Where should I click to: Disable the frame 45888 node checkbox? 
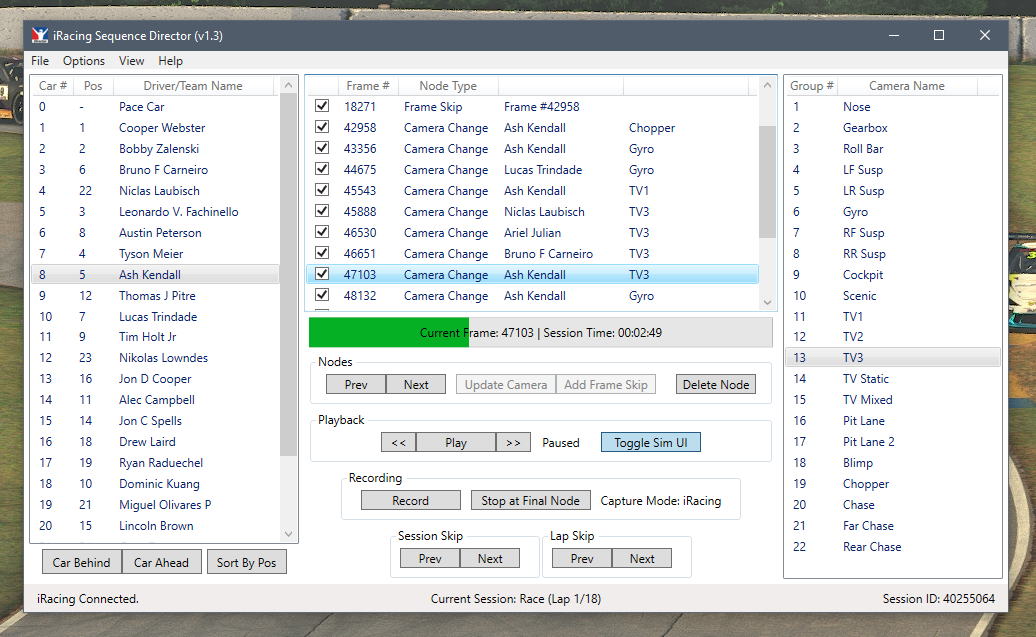(x=322, y=211)
